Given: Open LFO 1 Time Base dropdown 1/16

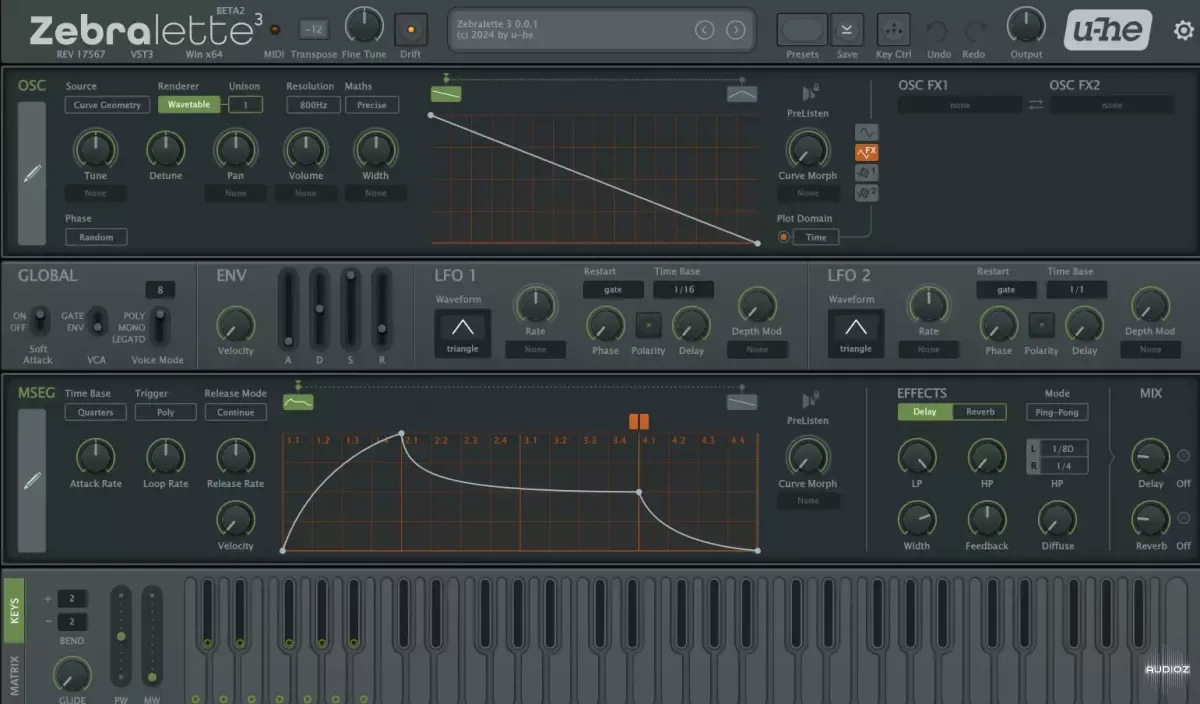Looking at the screenshot, I should (x=683, y=289).
